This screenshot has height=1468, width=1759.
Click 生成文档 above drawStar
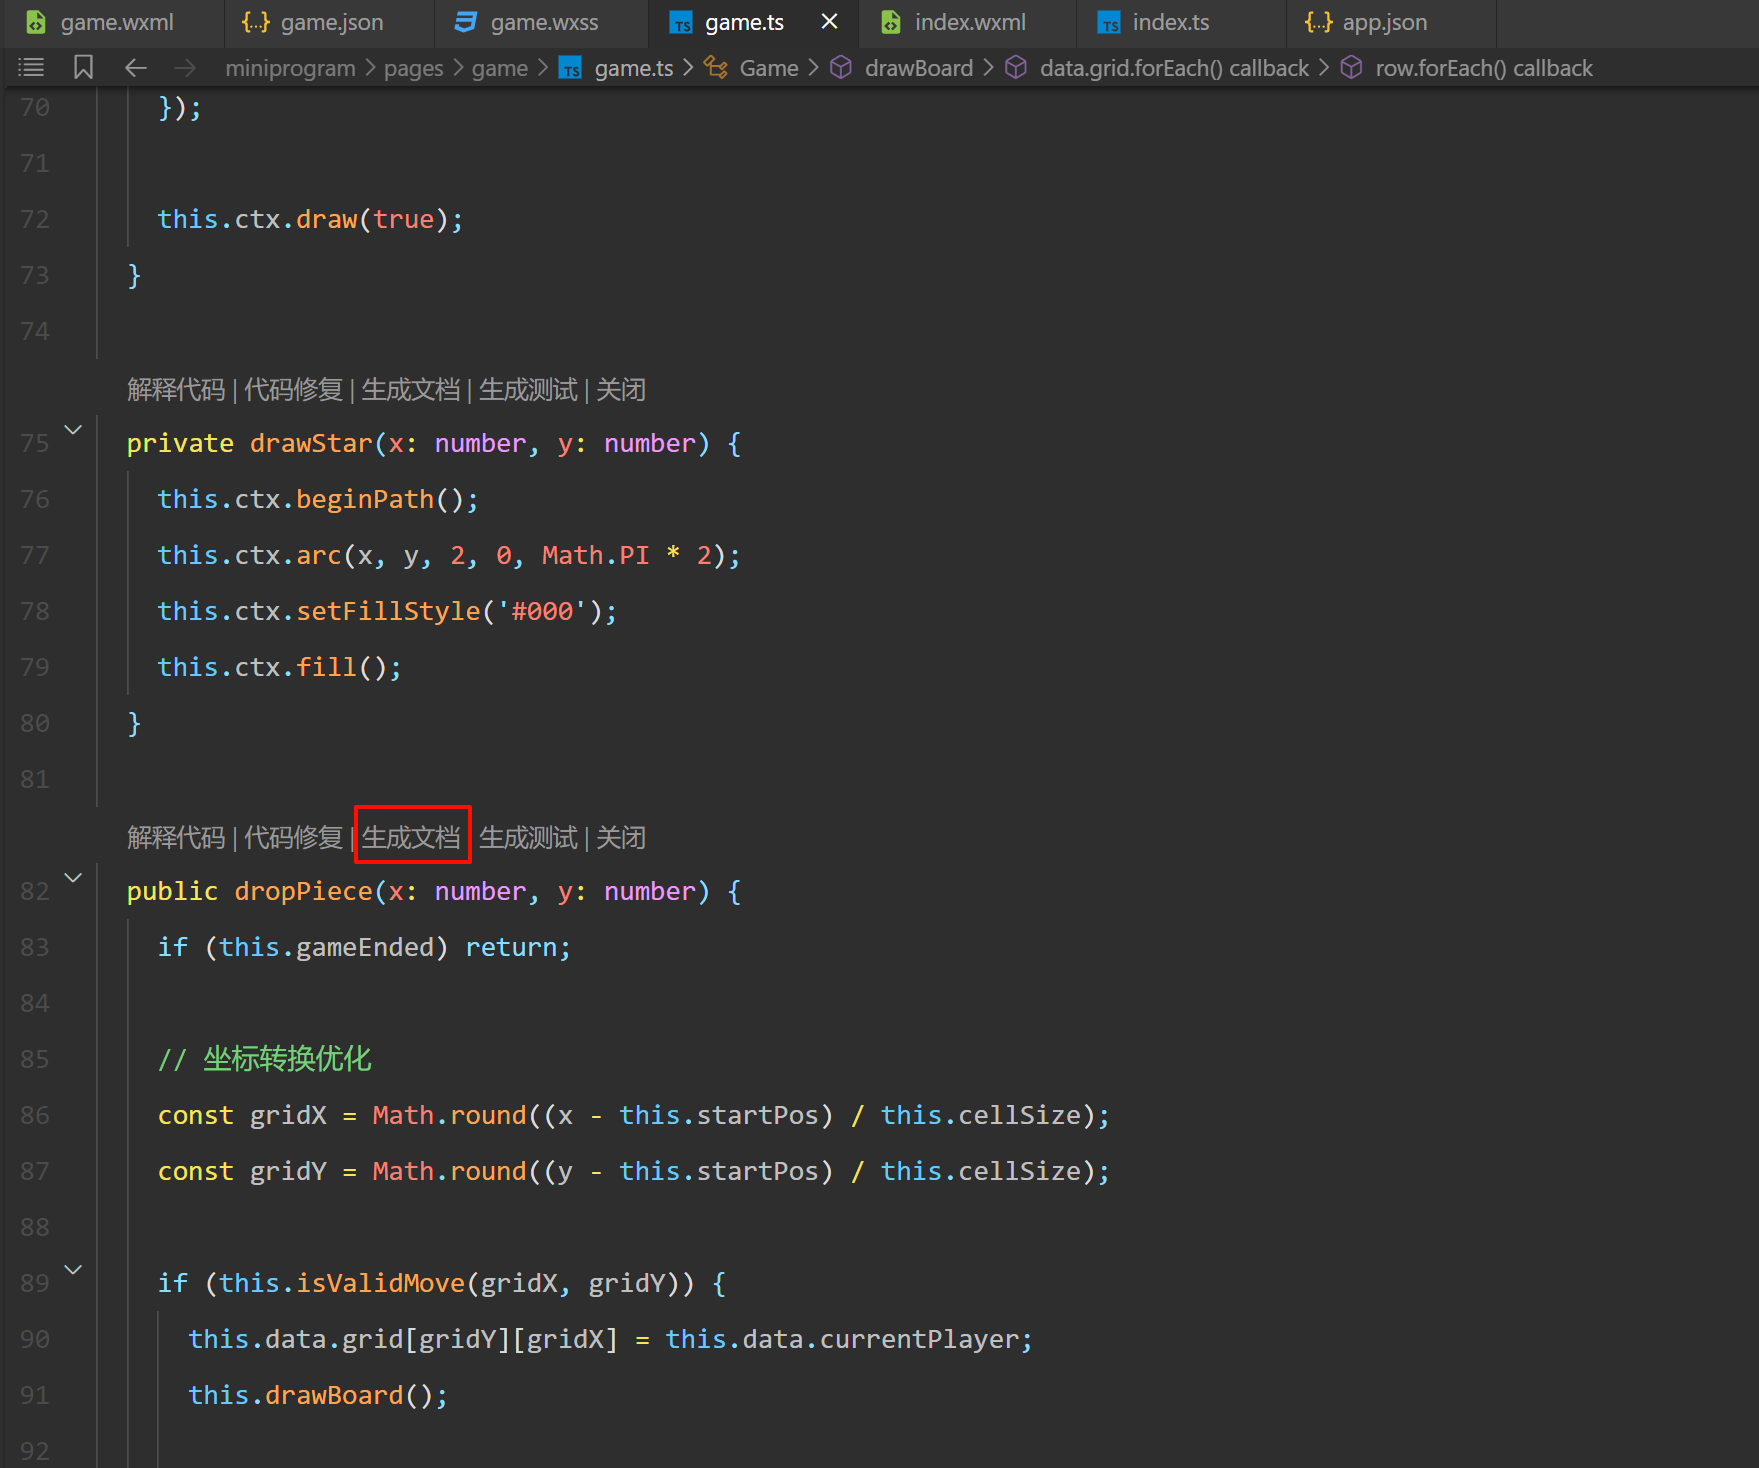coord(411,390)
